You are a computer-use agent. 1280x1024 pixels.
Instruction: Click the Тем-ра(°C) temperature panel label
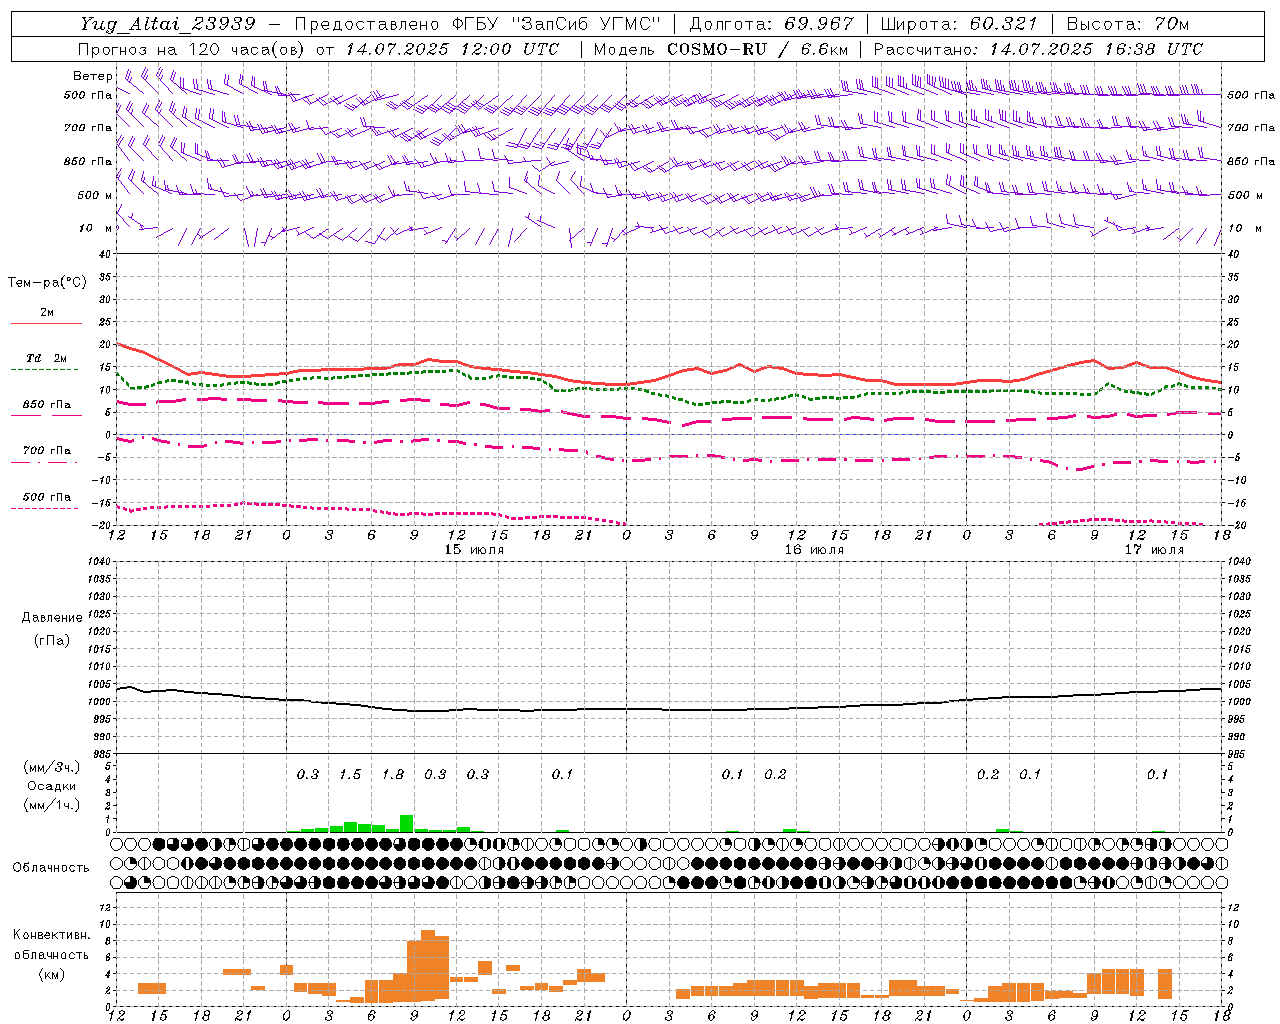47,283
